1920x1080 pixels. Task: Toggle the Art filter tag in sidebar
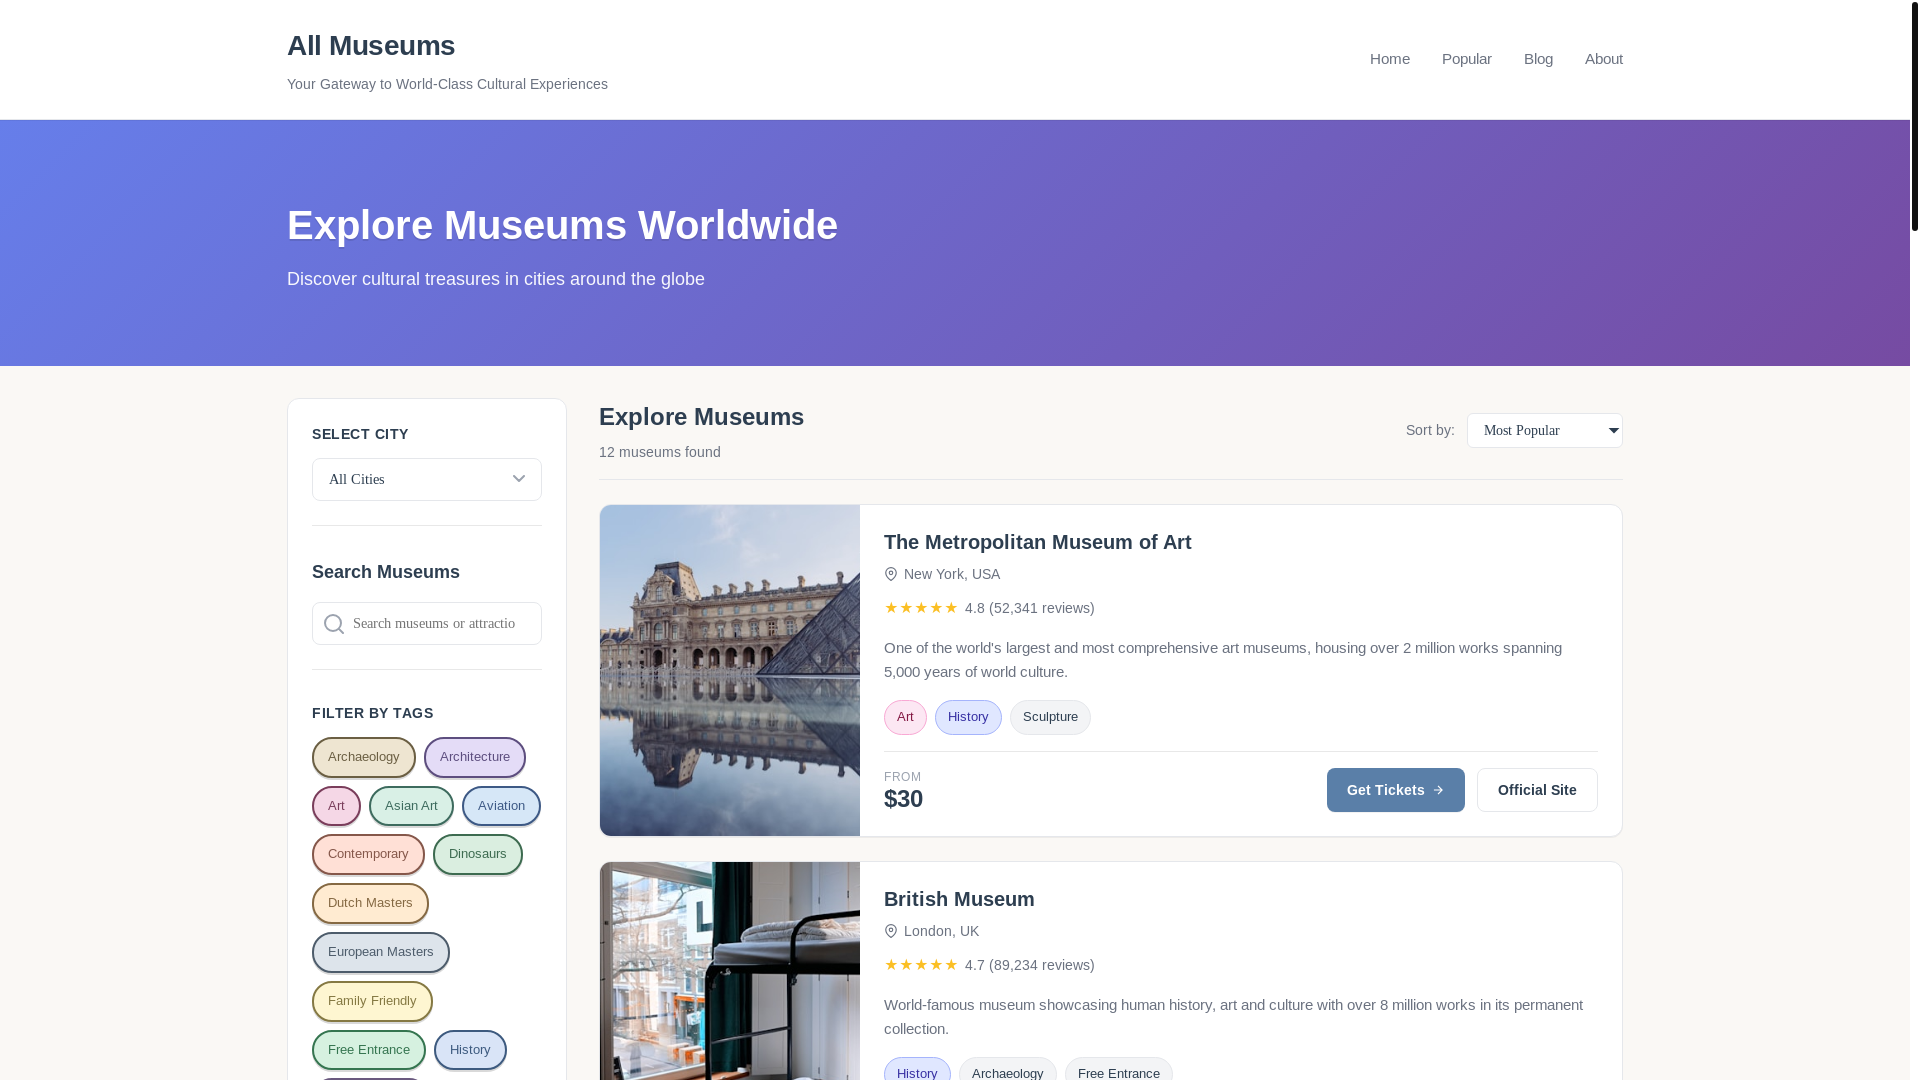click(336, 806)
